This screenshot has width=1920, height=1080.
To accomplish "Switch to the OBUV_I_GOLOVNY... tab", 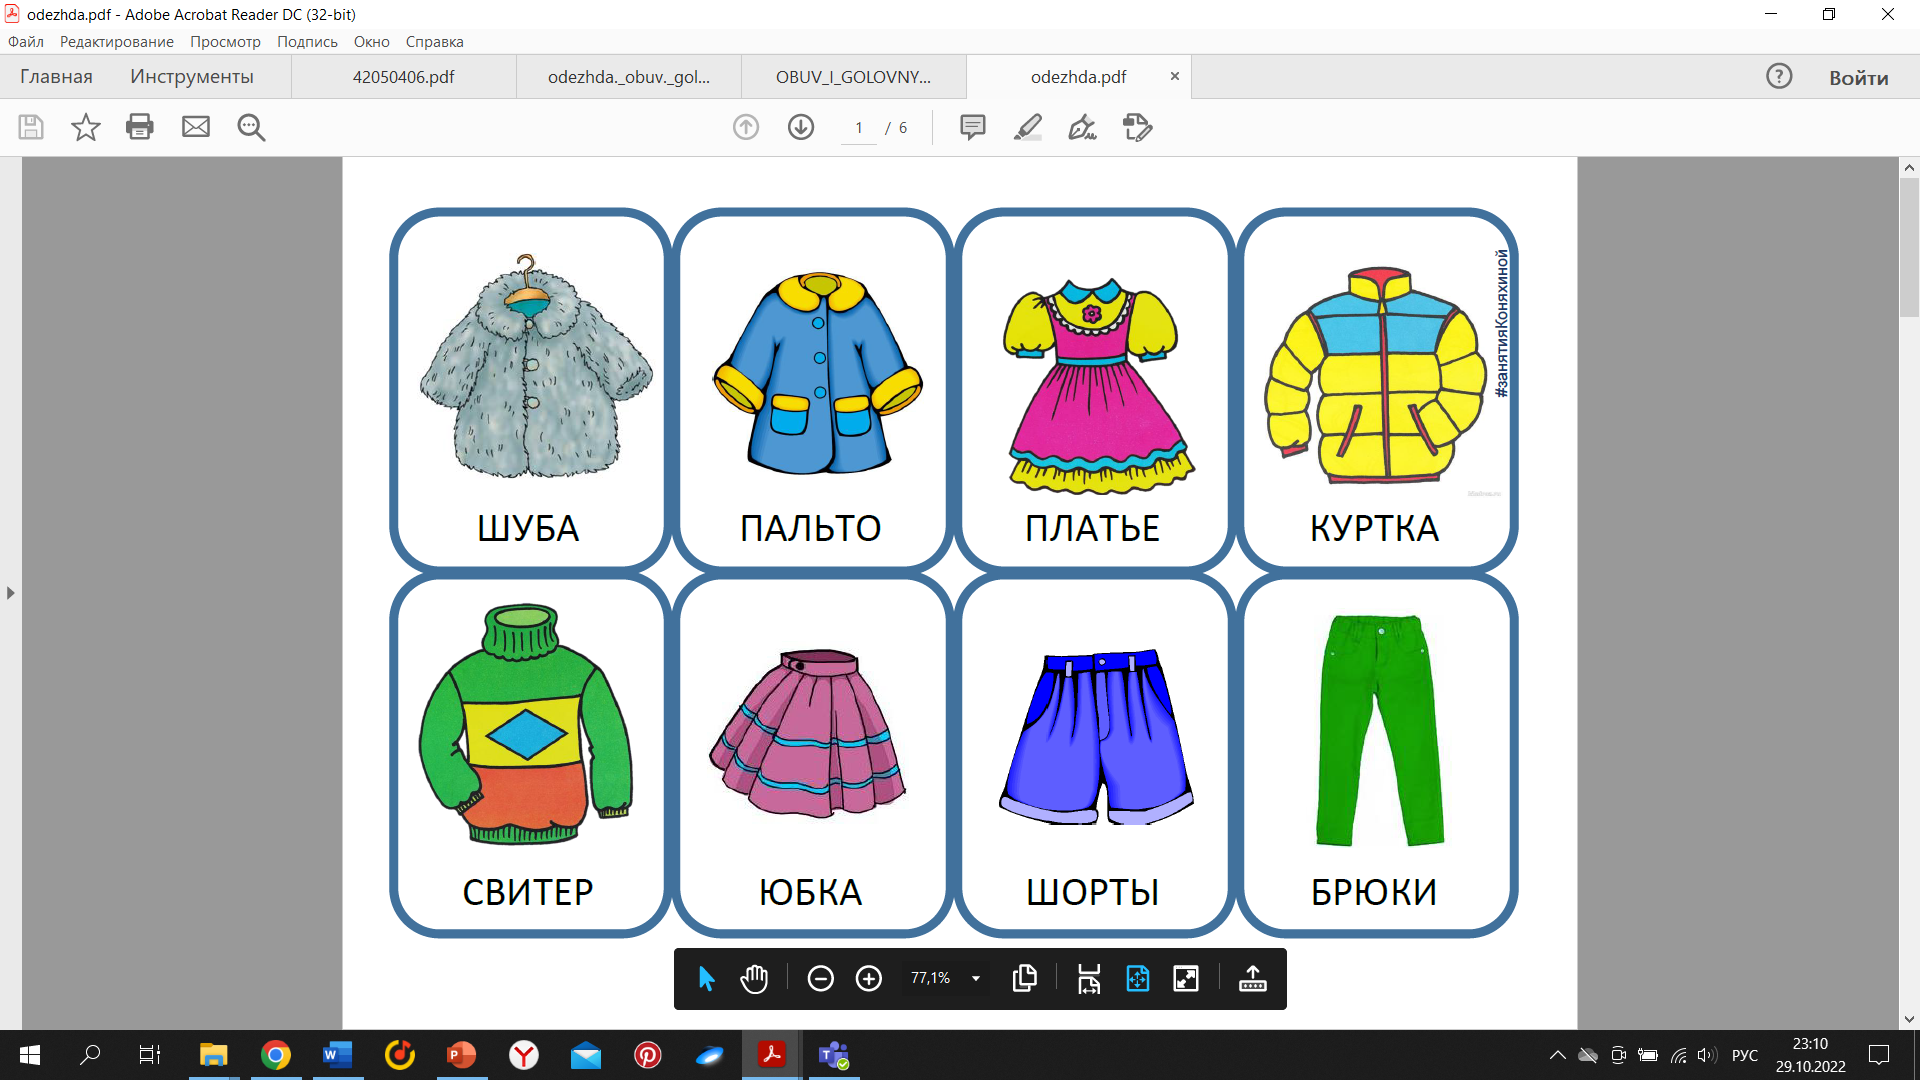I will [x=854, y=77].
